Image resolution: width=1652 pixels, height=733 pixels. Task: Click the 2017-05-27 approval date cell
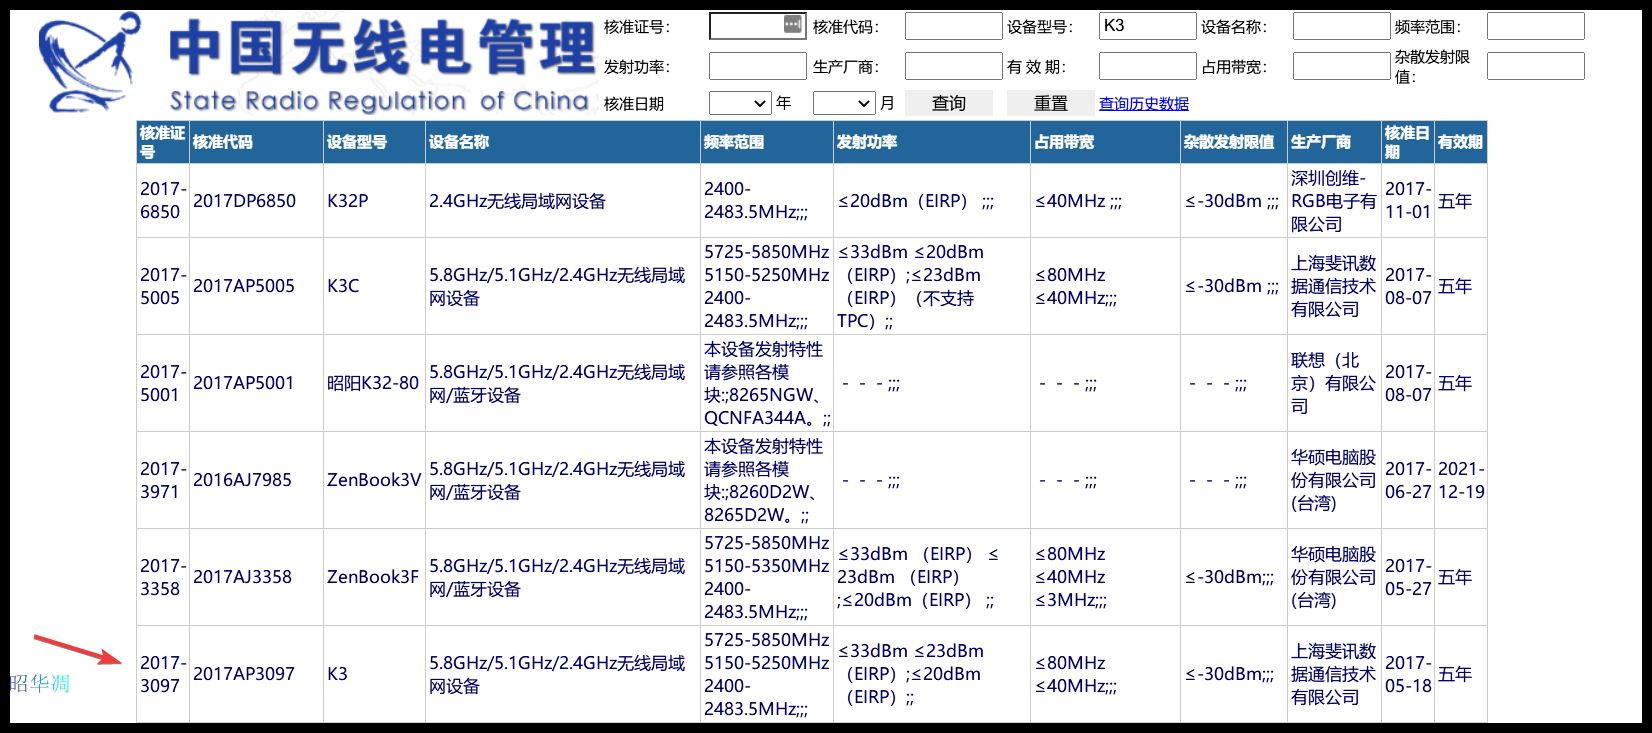pos(1407,577)
